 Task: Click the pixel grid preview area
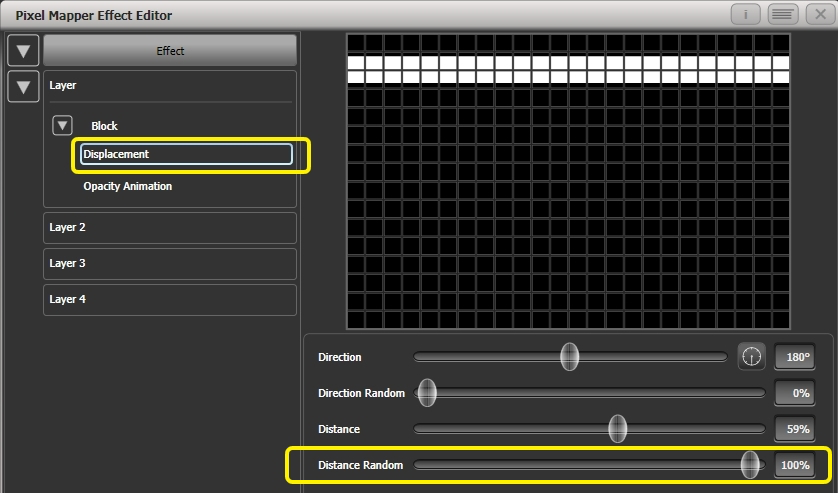pos(568,181)
